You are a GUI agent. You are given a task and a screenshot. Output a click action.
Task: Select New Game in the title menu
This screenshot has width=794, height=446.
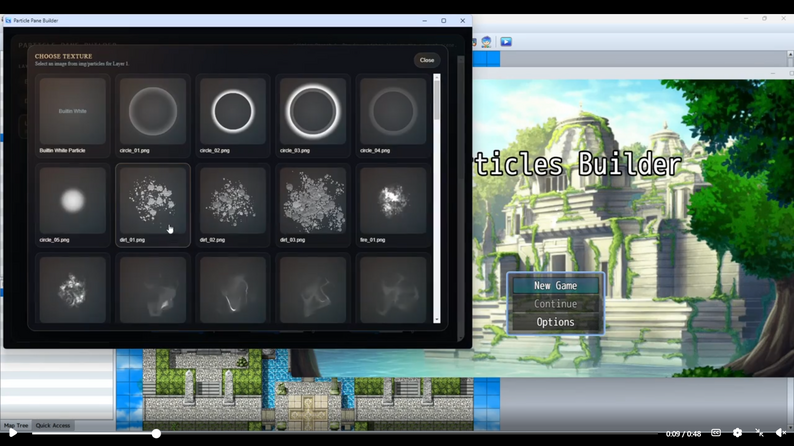(555, 286)
